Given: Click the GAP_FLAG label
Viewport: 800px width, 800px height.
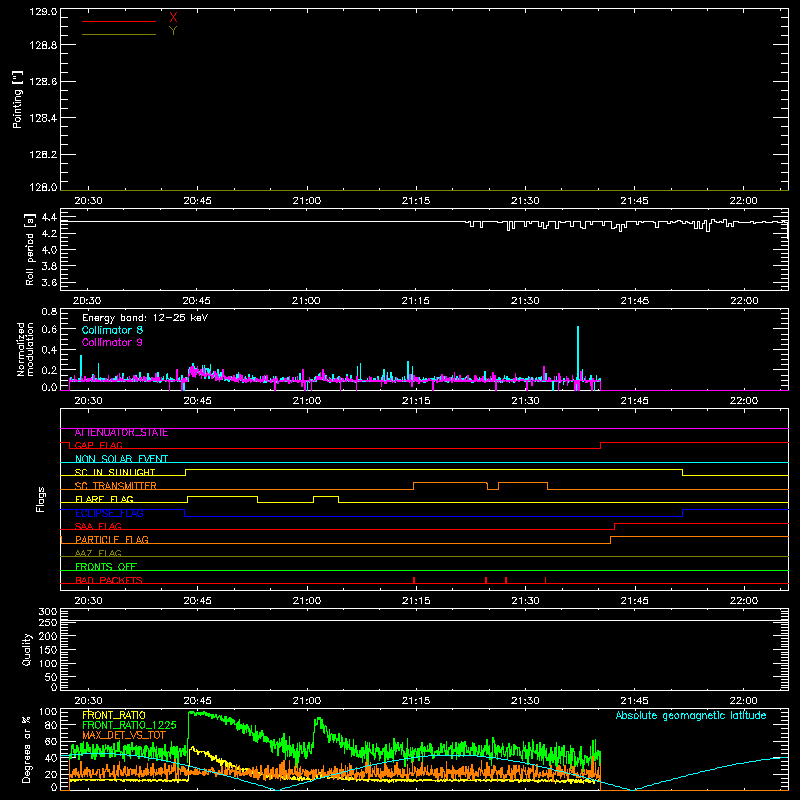Looking at the screenshot, I should (98, 446).
